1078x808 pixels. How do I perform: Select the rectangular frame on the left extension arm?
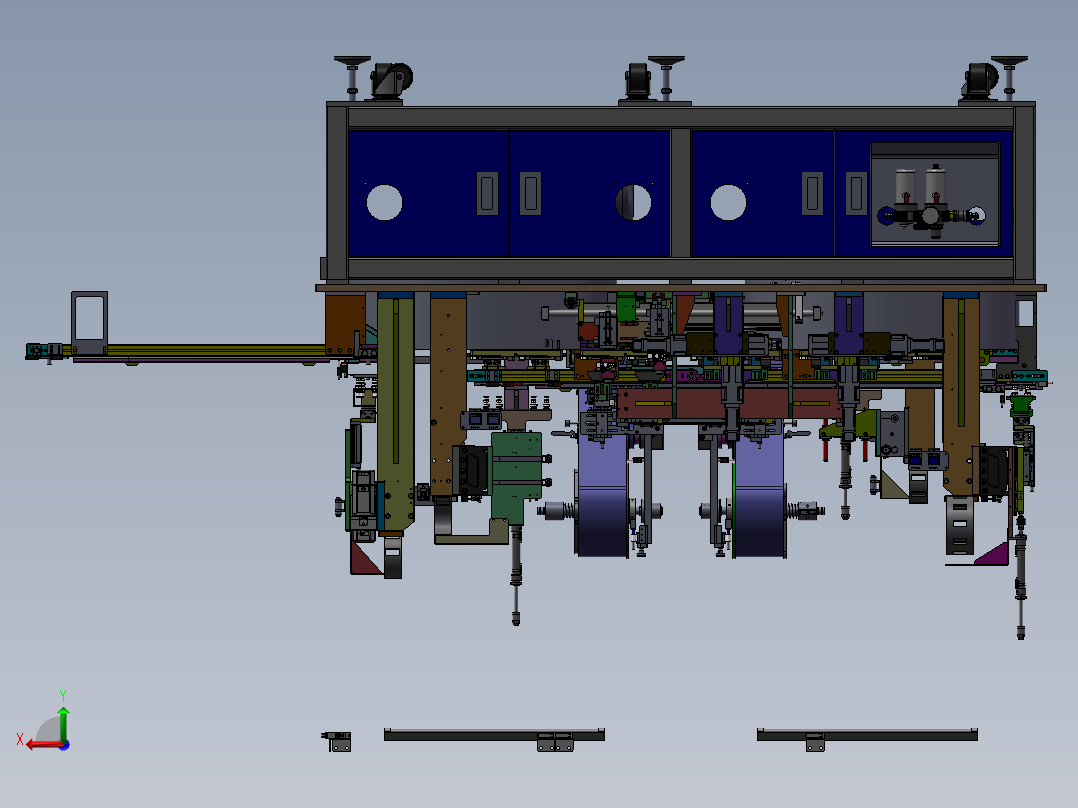(x=89, y=323)
